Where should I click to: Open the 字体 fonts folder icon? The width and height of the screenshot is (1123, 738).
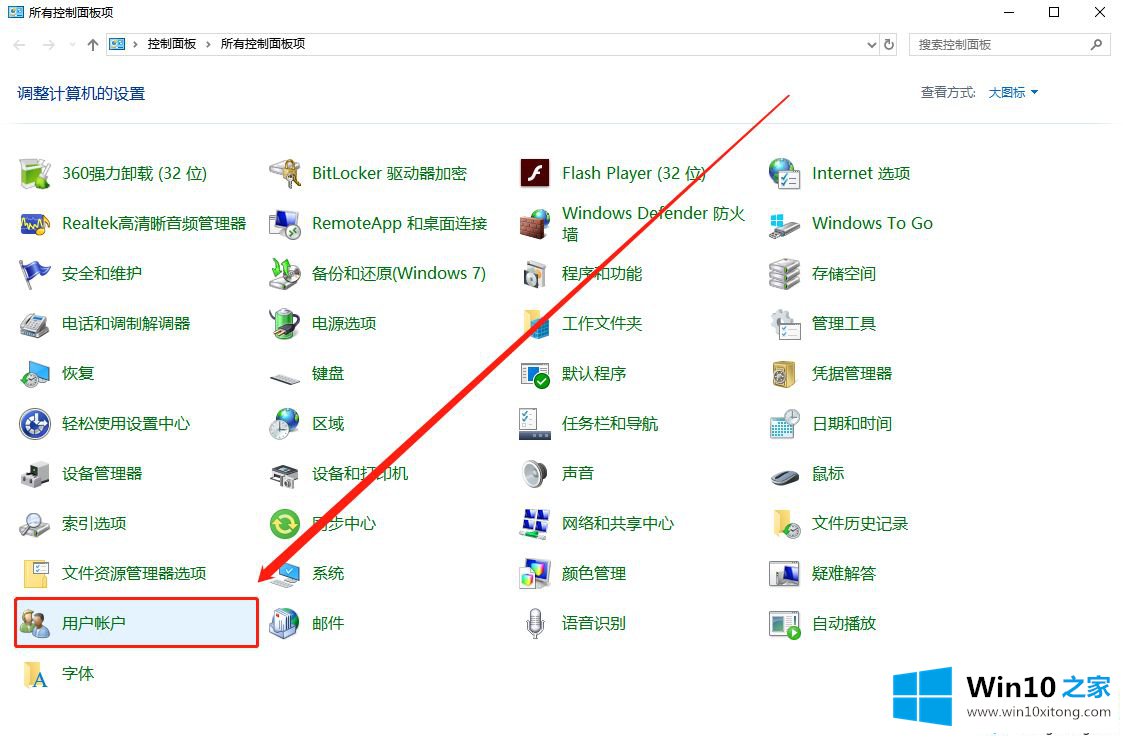pos(36,674)
